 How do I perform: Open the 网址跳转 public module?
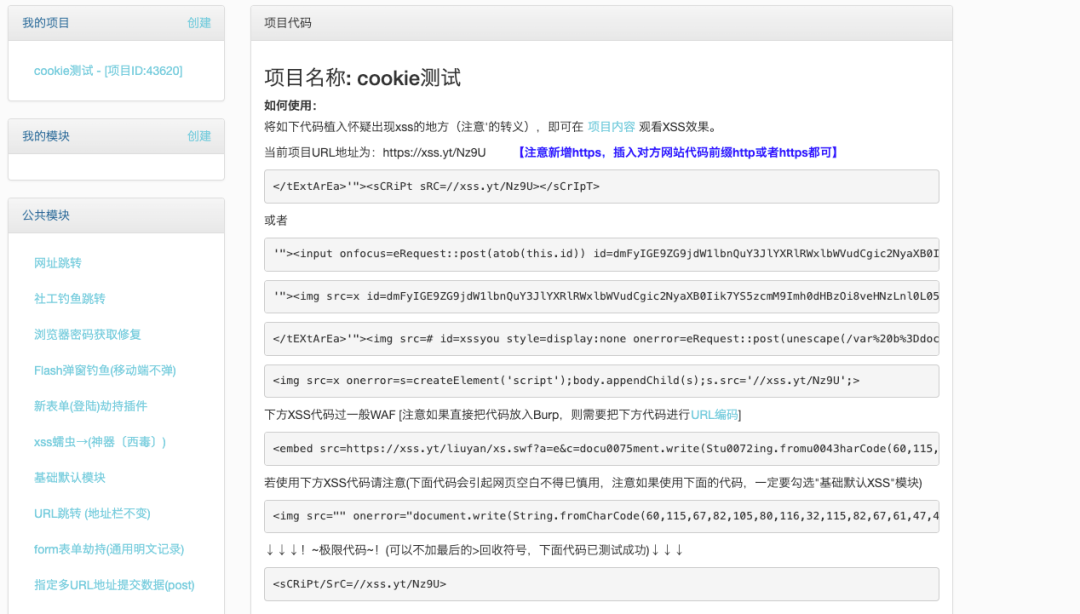click(58, 263)
